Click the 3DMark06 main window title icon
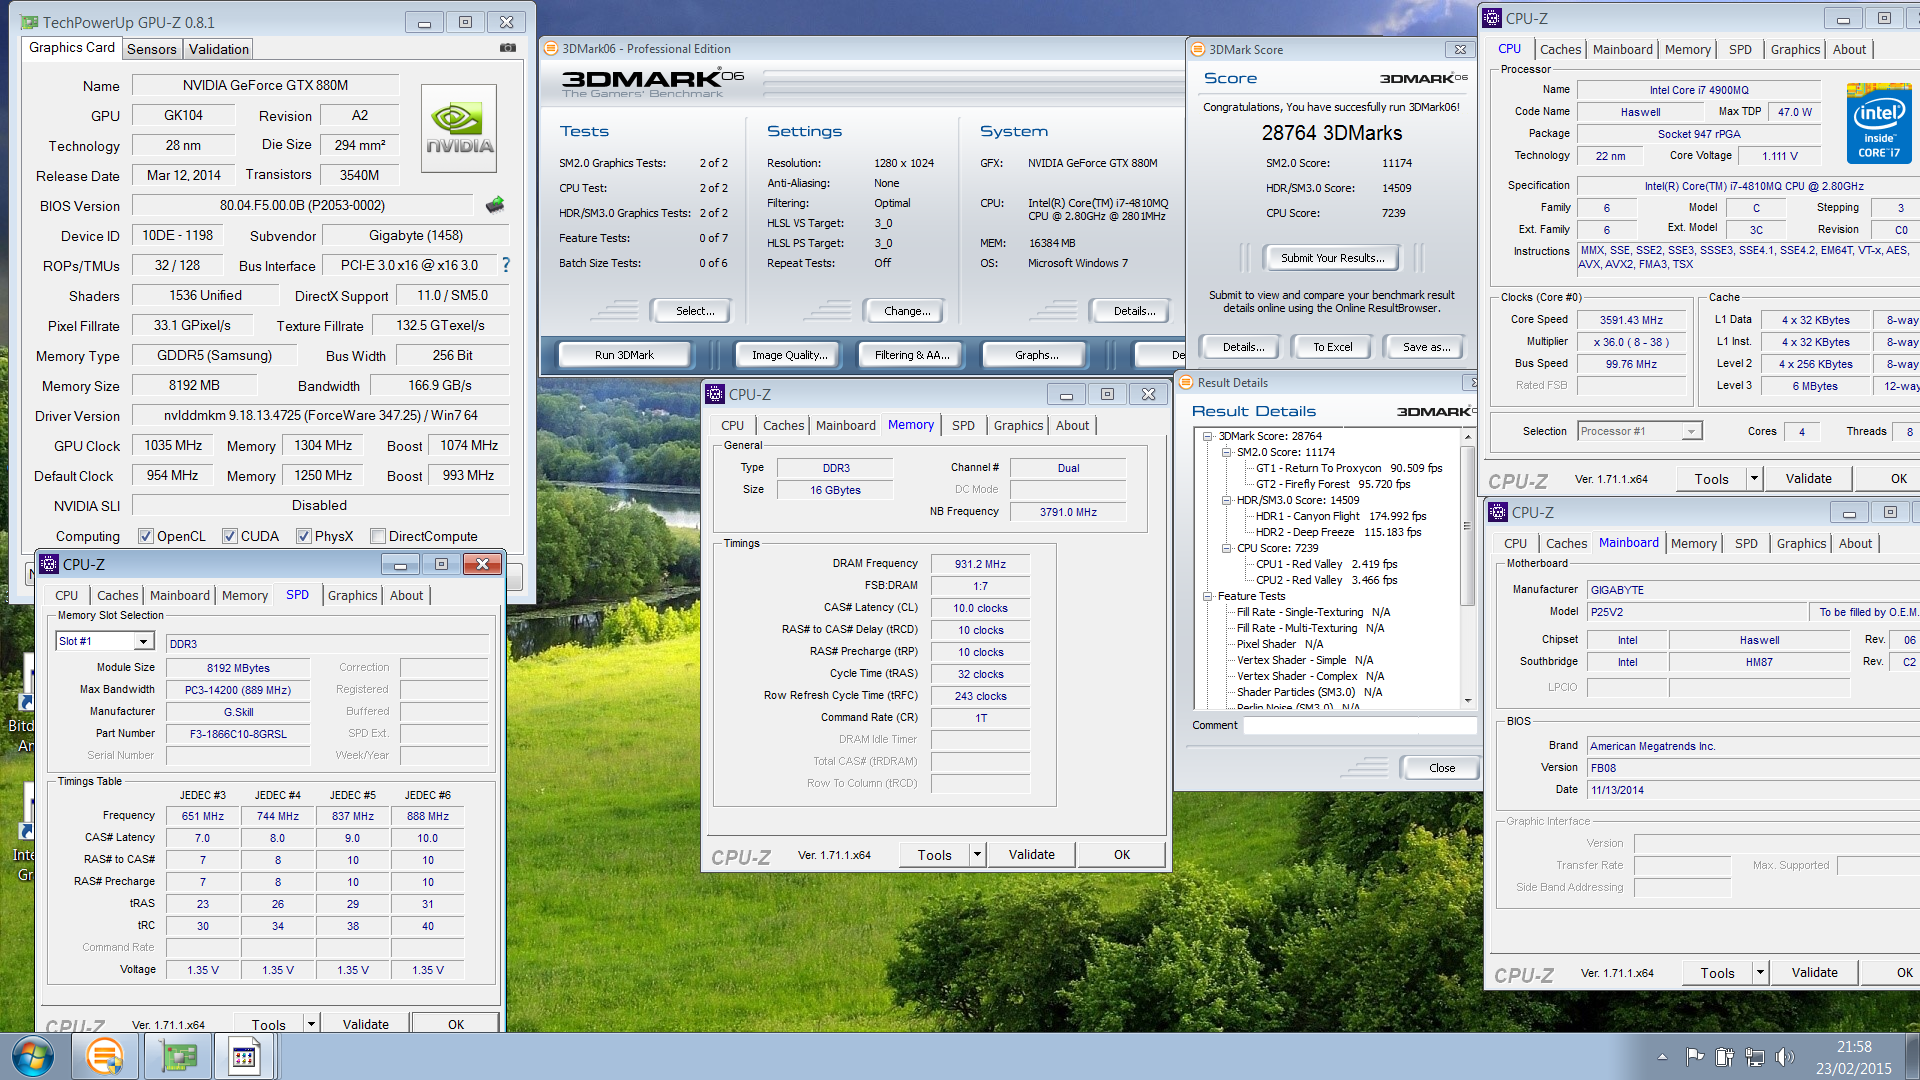 click(551, 48)
